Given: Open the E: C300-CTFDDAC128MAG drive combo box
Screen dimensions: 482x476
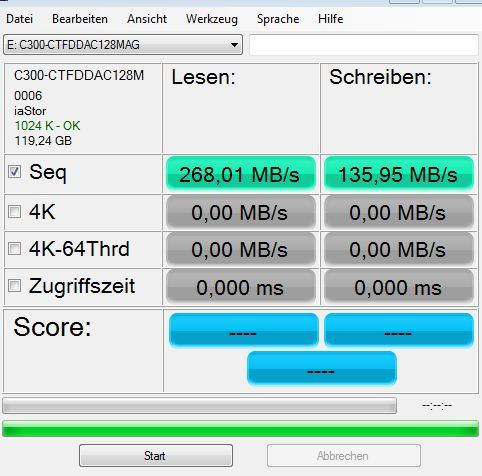Looking at the screenshot, I should pyautogui.click(x=123, y=45).
